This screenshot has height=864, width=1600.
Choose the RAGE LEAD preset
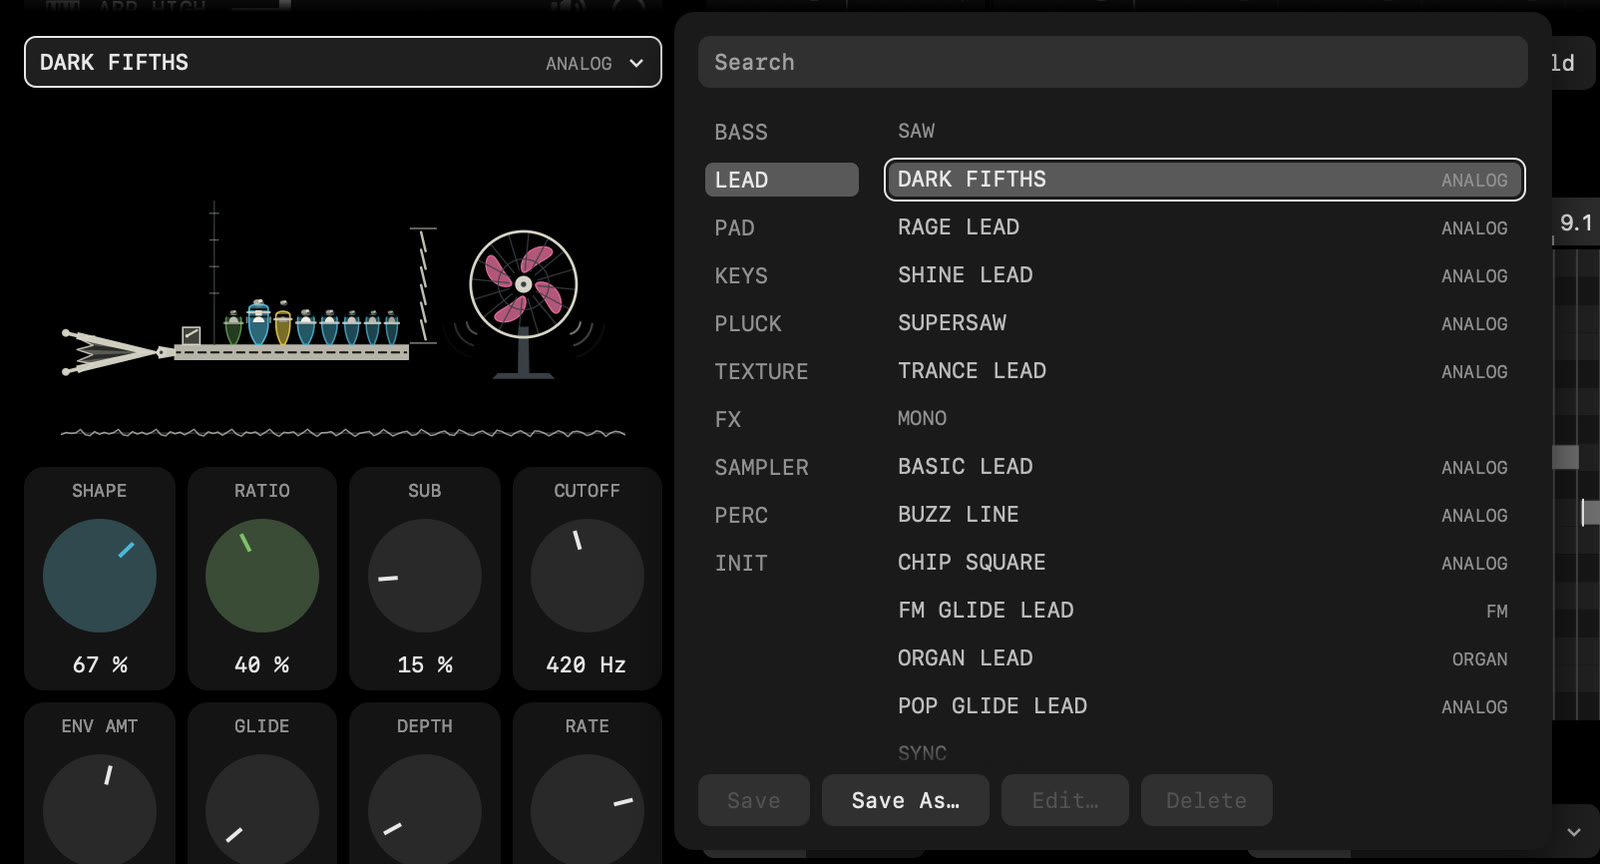tap(1204, 228)
